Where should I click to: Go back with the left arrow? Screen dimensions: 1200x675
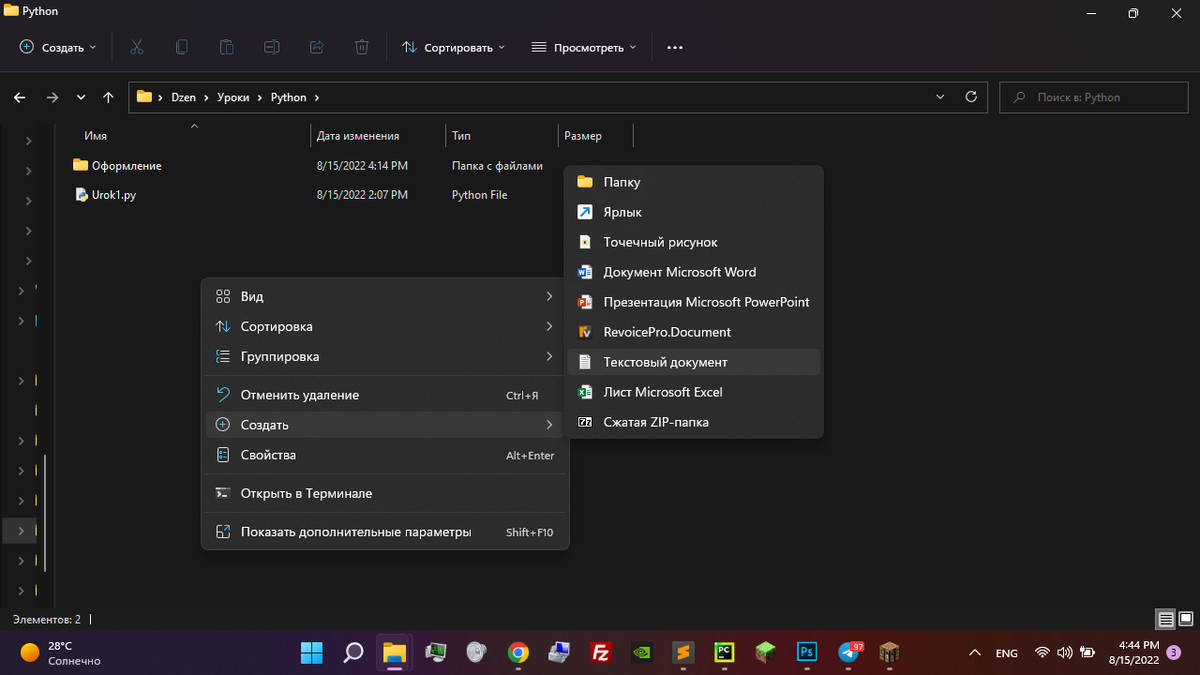click(x=19, y=97)
